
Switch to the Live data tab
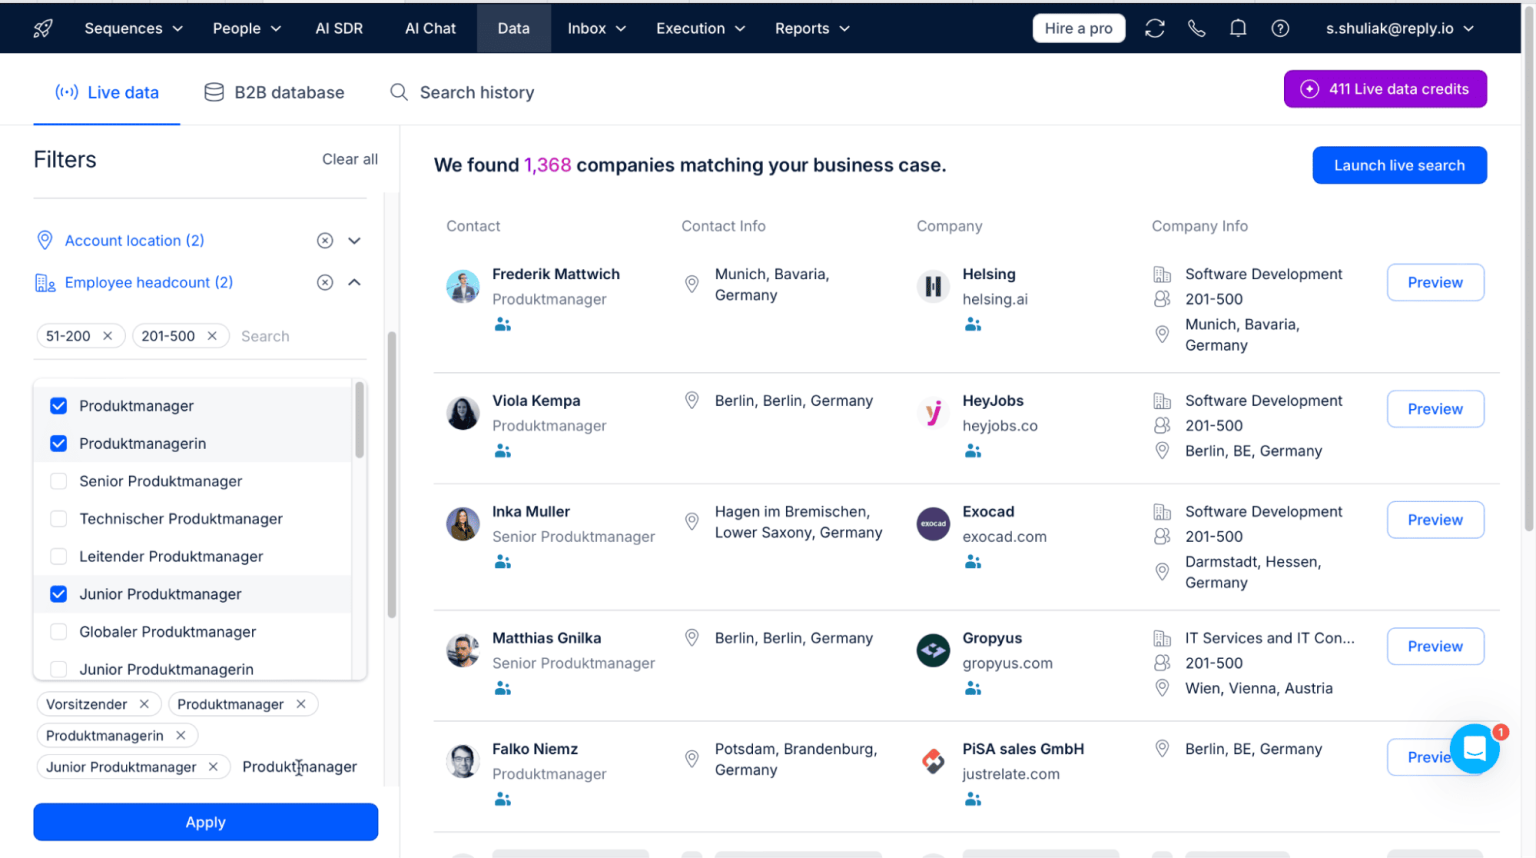pos(107,92)
